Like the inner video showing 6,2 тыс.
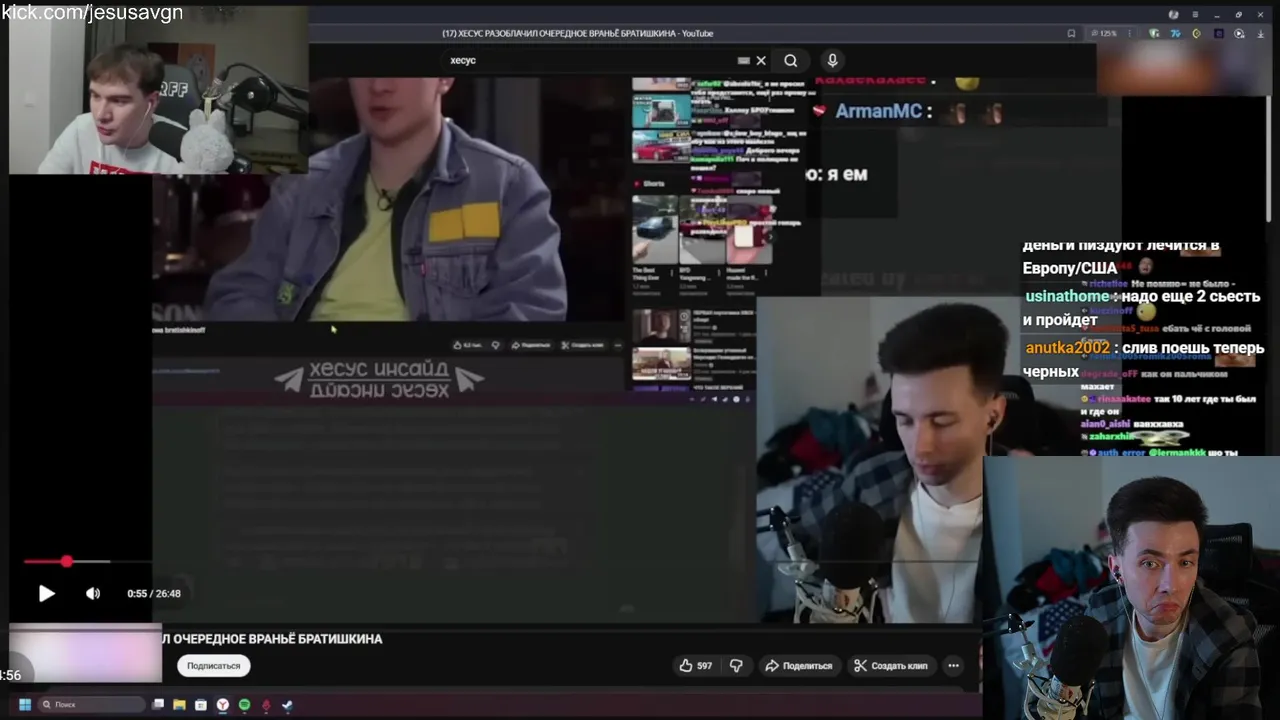Viewport: 1280px width, 720px height. [x=467, y=345]
